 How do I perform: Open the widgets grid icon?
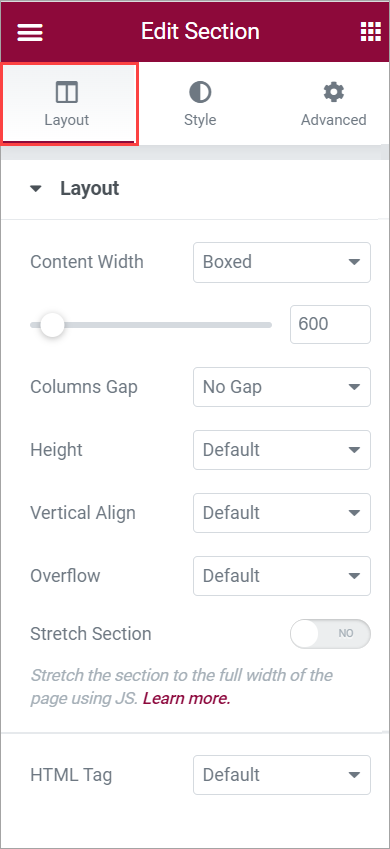[x=370, y=32]
